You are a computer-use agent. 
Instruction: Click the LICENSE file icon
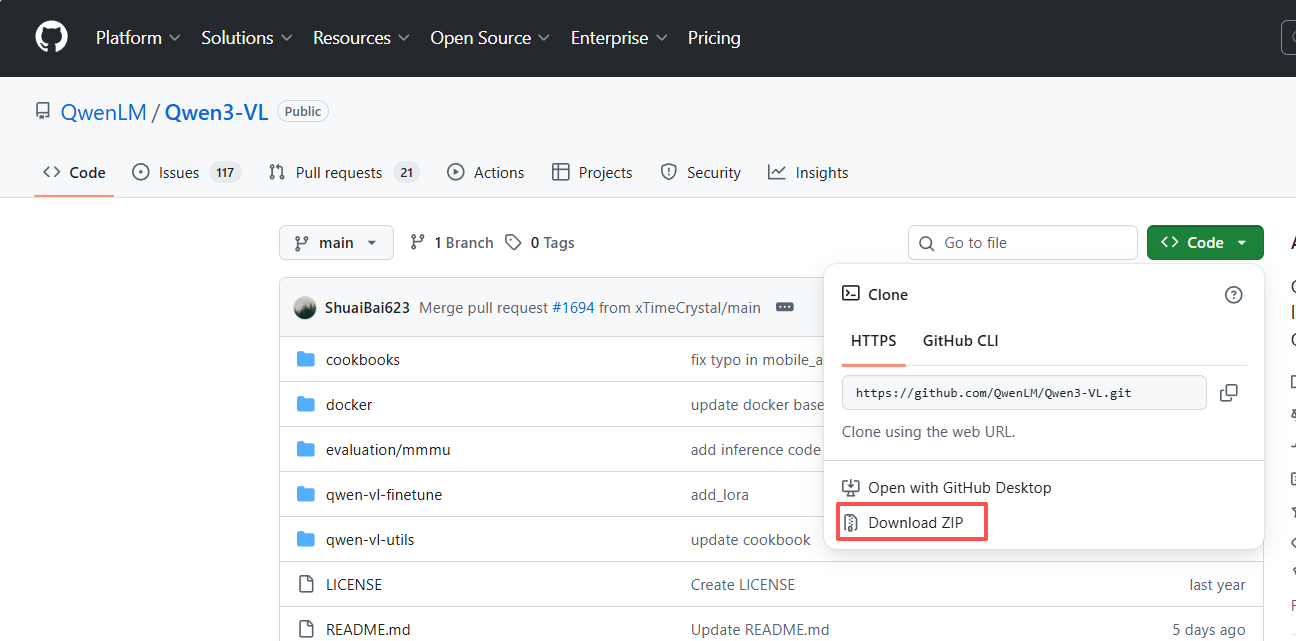click(306, 584)
